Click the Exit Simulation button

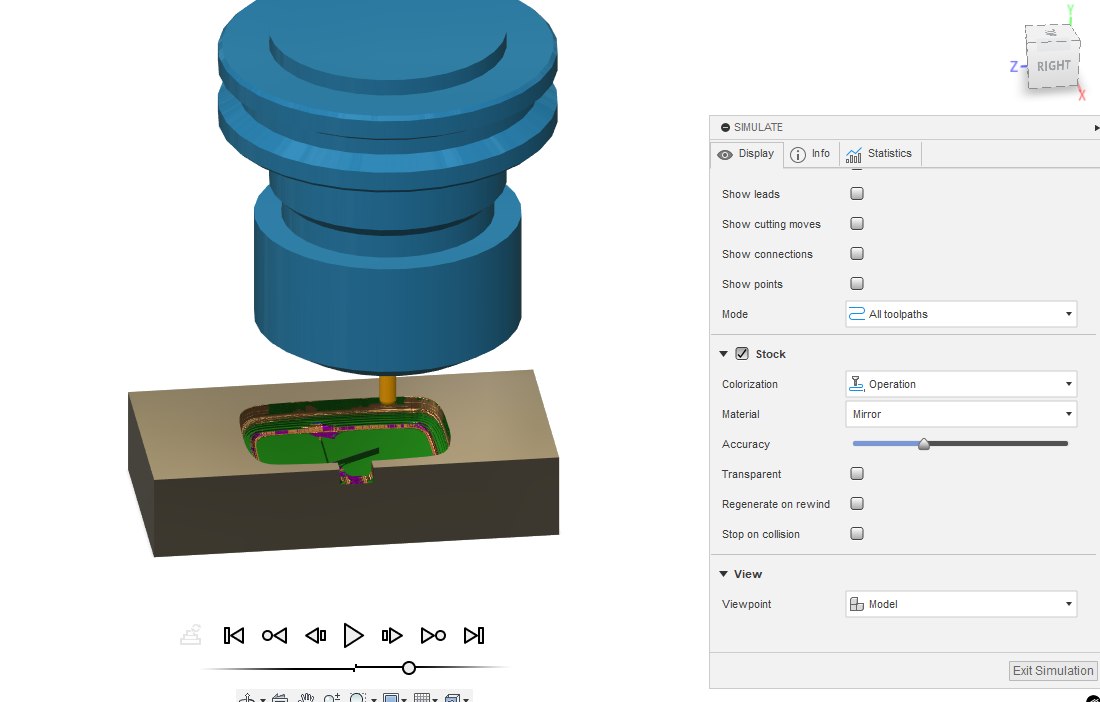[x=1052, y=670]
